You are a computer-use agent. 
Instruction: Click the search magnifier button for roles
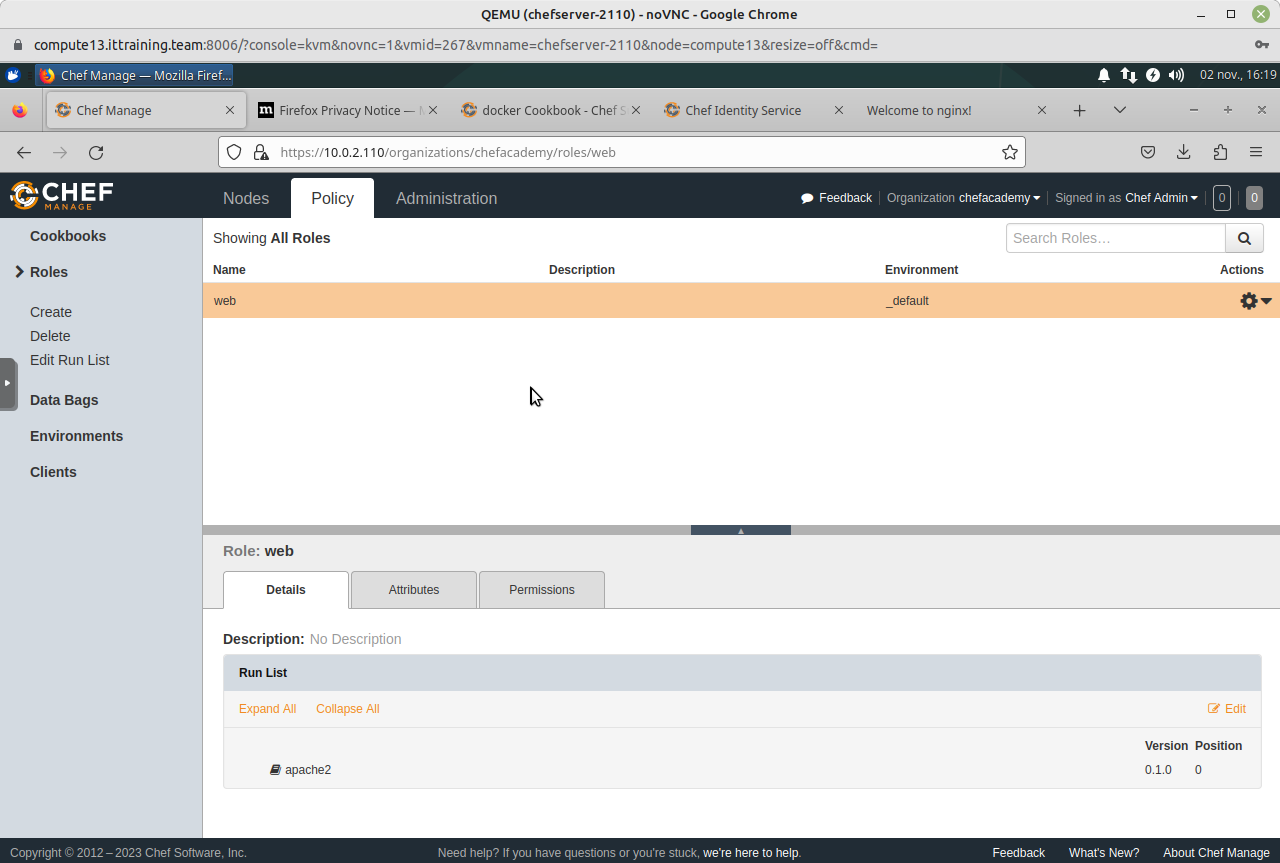[x=1244, y=238]
